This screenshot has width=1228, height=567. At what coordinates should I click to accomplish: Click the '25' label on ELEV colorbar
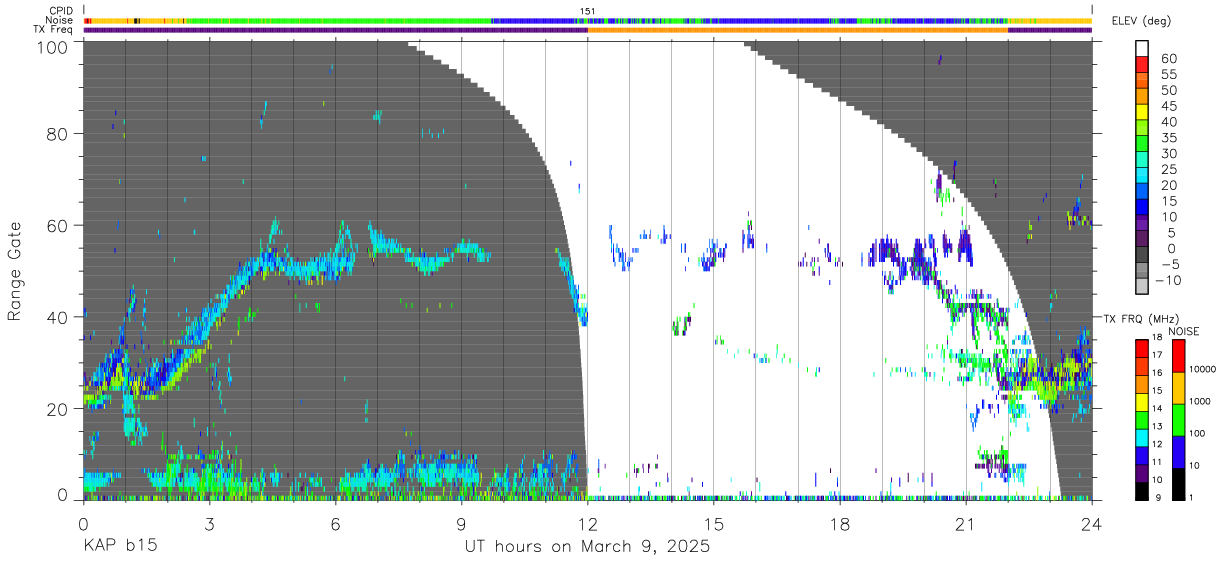tap(1168, 170)
